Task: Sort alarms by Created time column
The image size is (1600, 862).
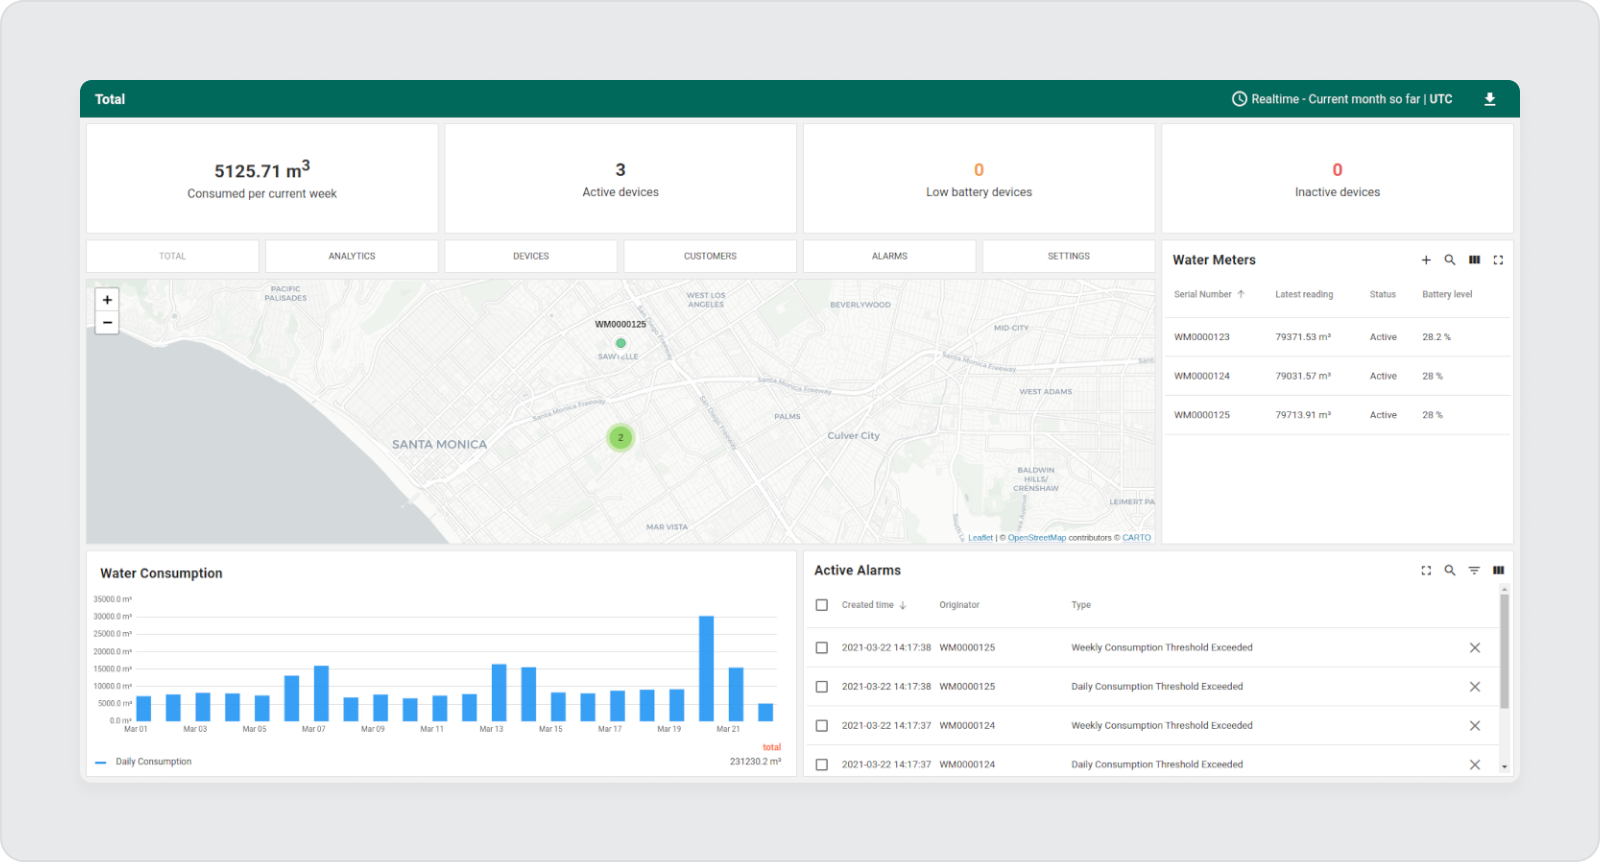Action: point(868,605)
